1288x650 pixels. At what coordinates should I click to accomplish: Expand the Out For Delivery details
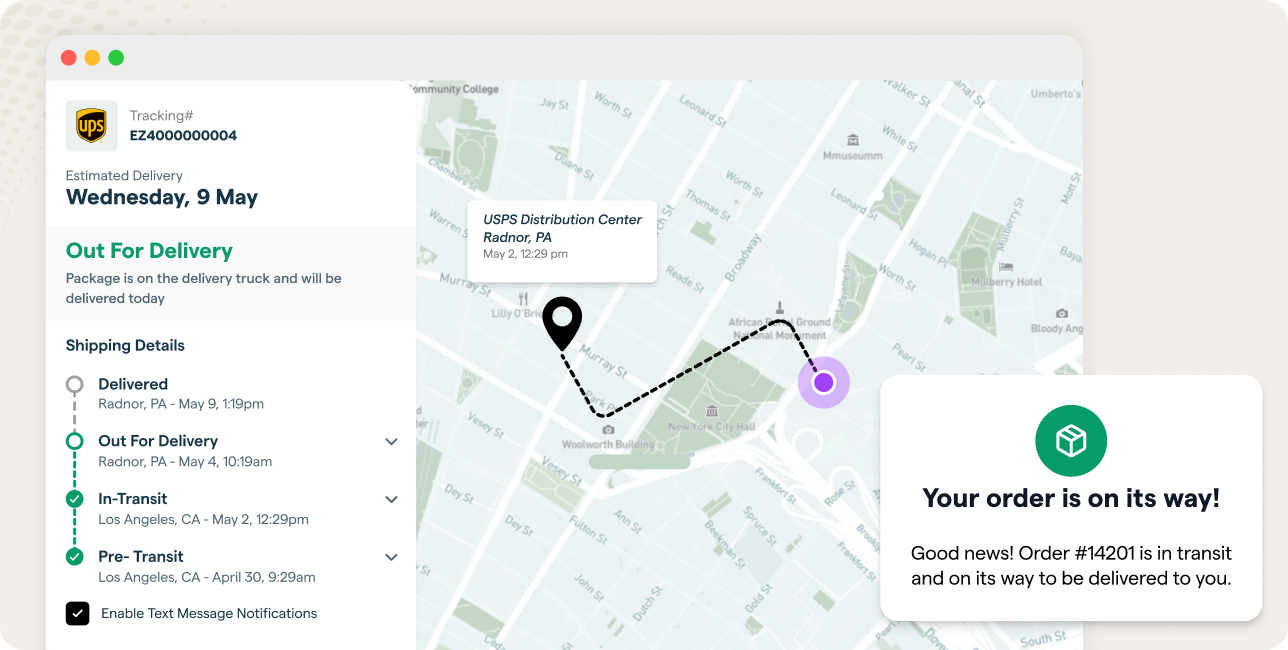click(x=391, y=442)
